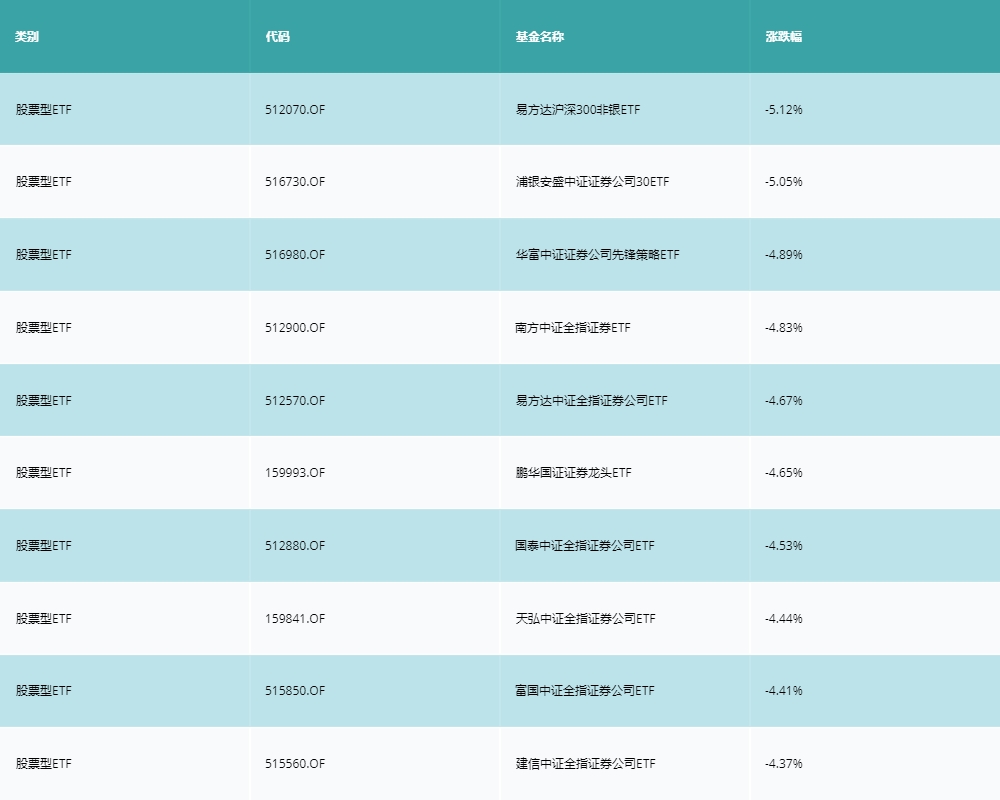Select fund code 512900.OF
Screen dimensions: 1000x800
(295, 328)
